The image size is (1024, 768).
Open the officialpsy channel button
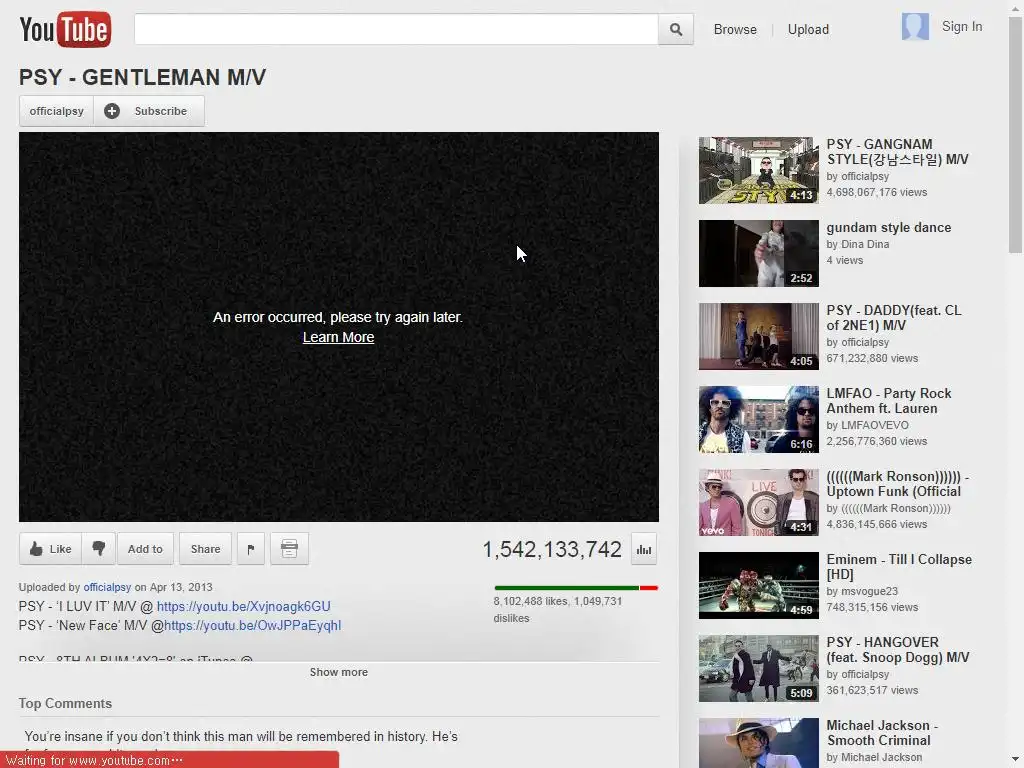tap(56, 111)
